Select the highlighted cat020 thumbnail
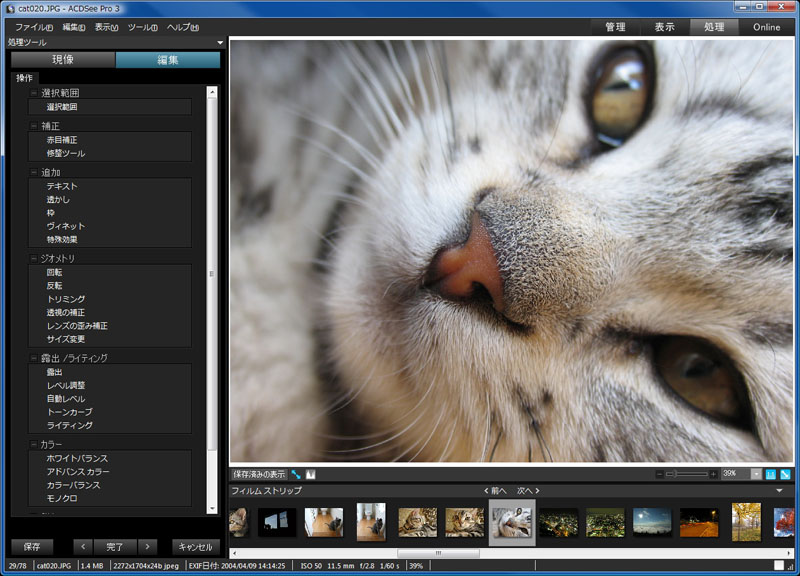The height and width of the screenshot is (576, 800). click(512, 522)
